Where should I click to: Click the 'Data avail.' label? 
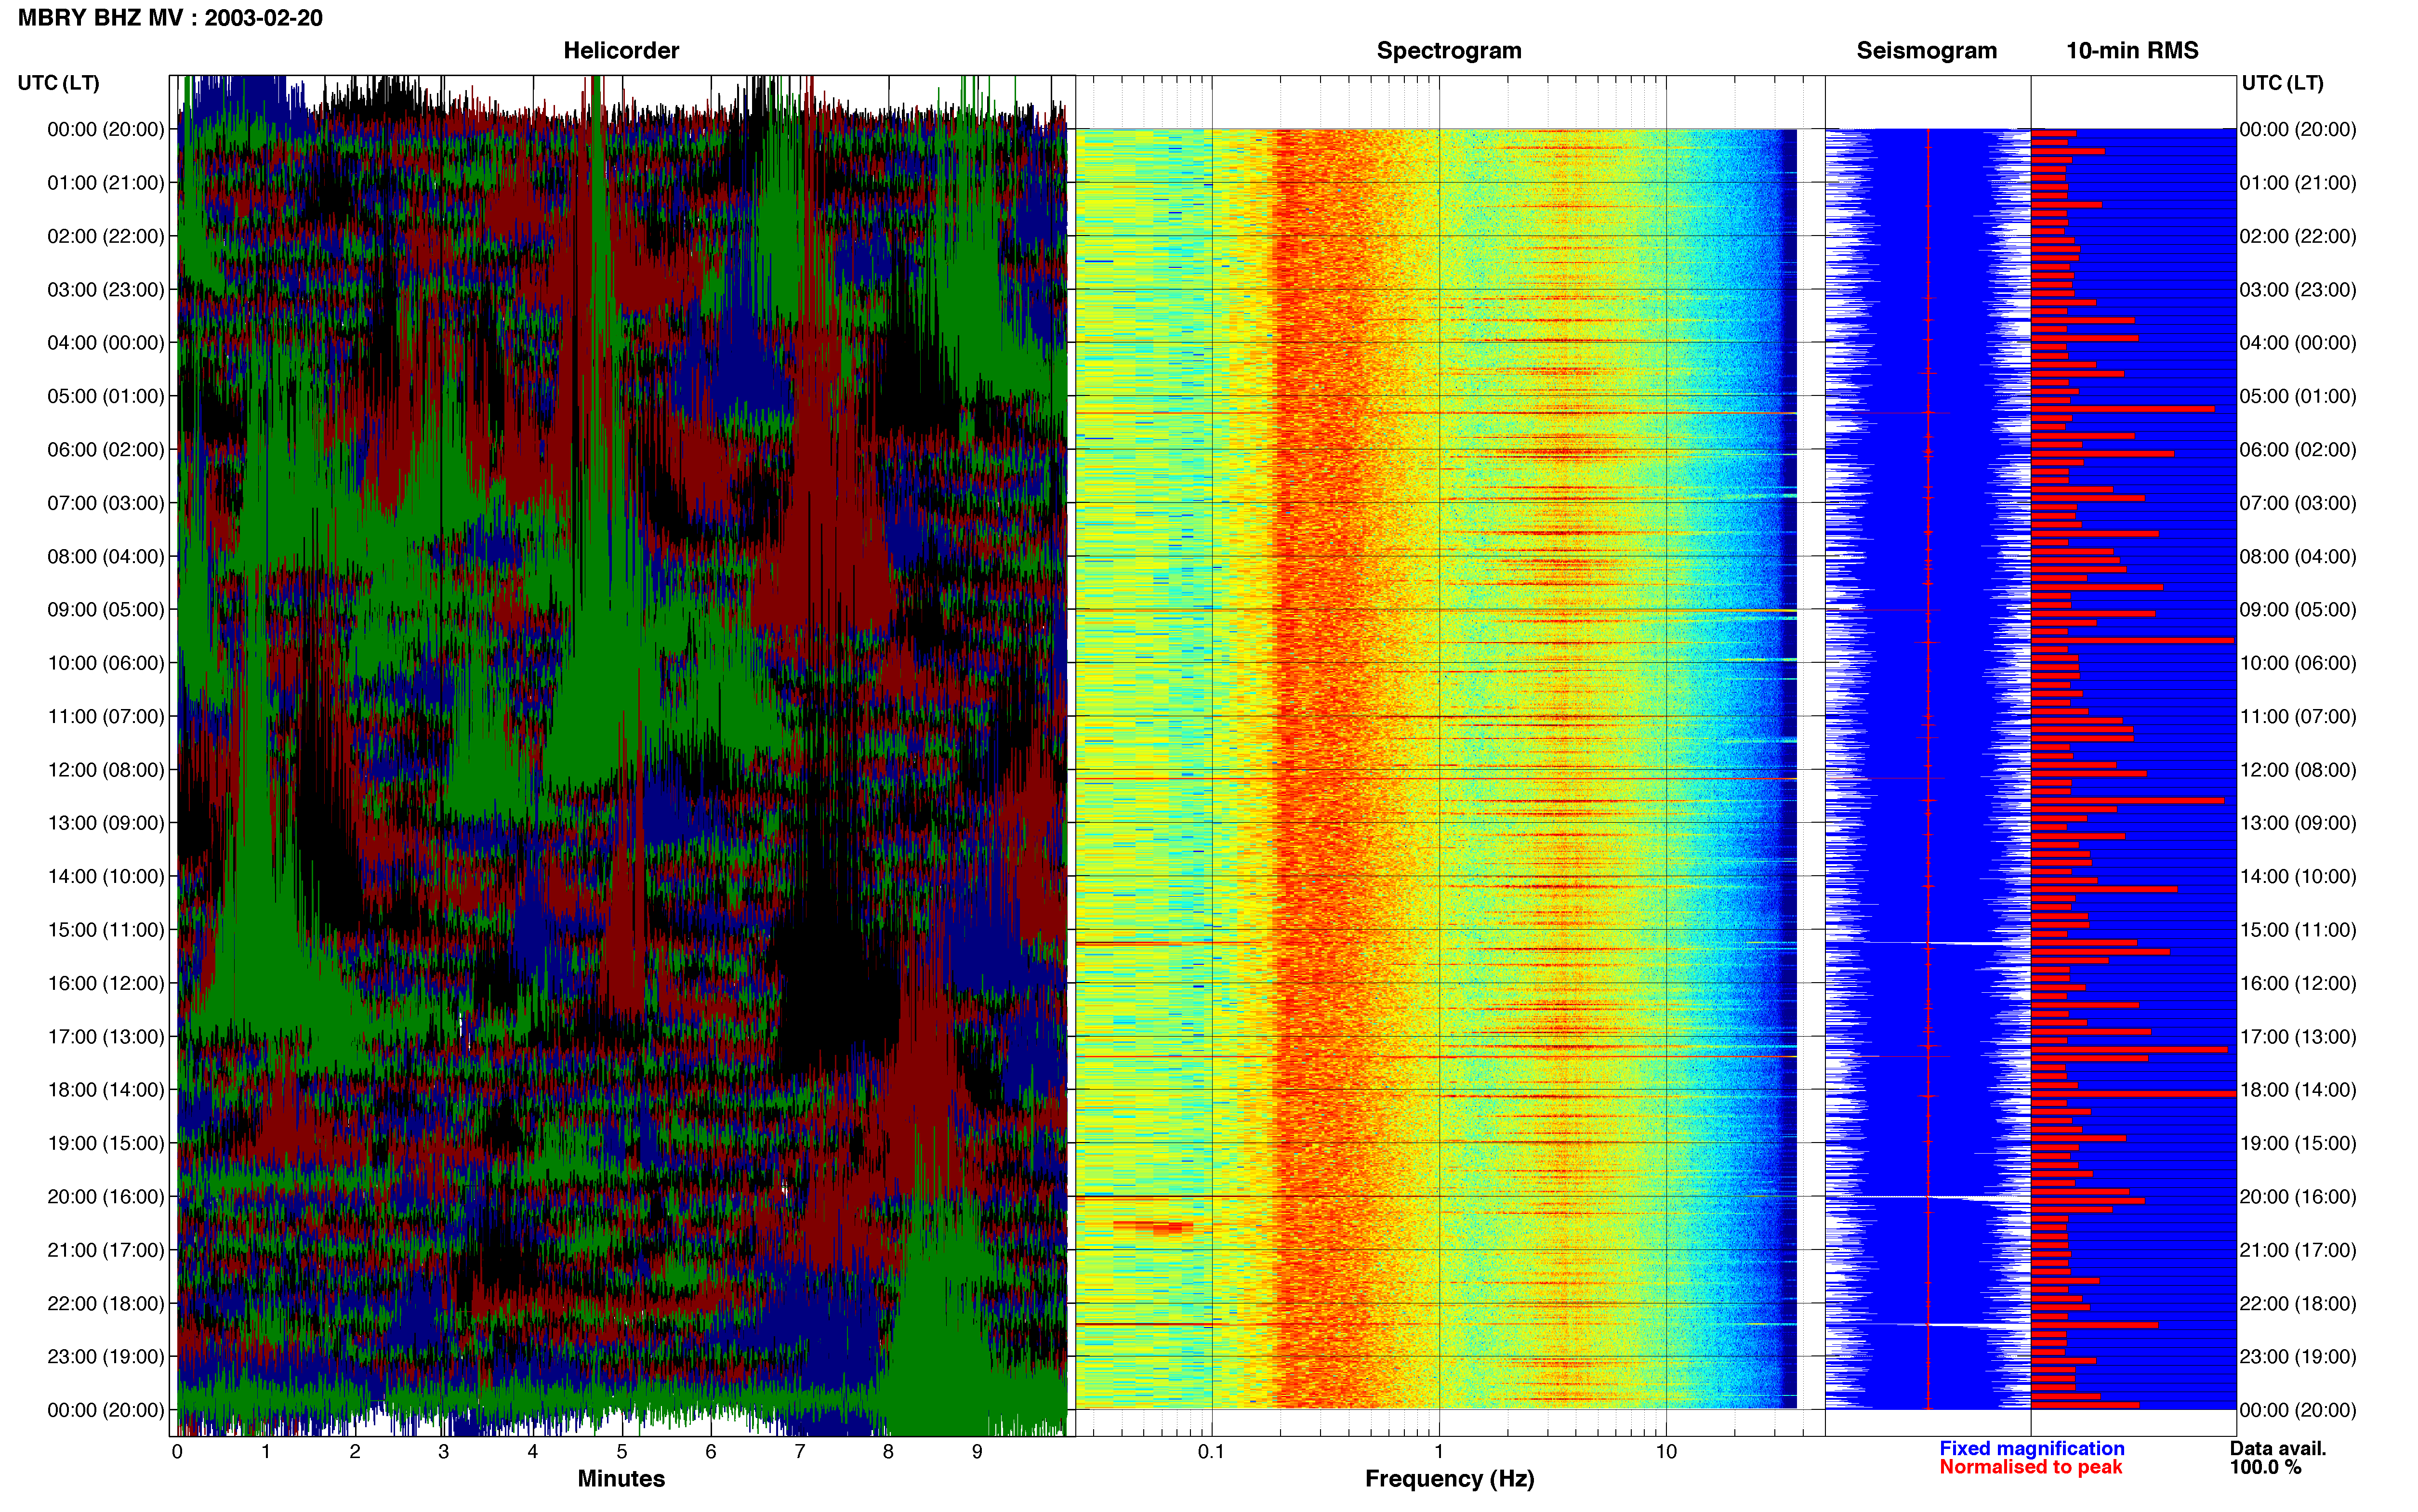click(2278, 1449)
